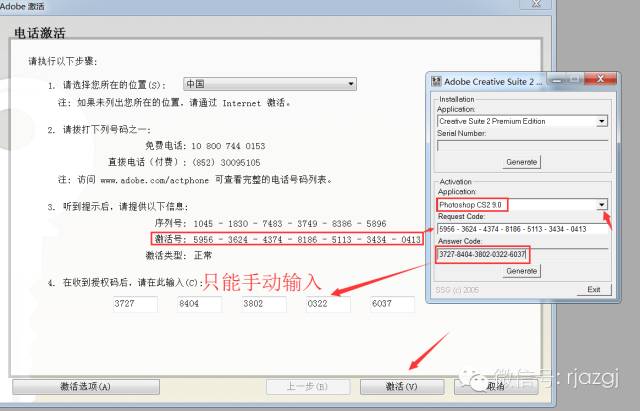Click the 激活类型: 正常 text

tap(179, 255)
